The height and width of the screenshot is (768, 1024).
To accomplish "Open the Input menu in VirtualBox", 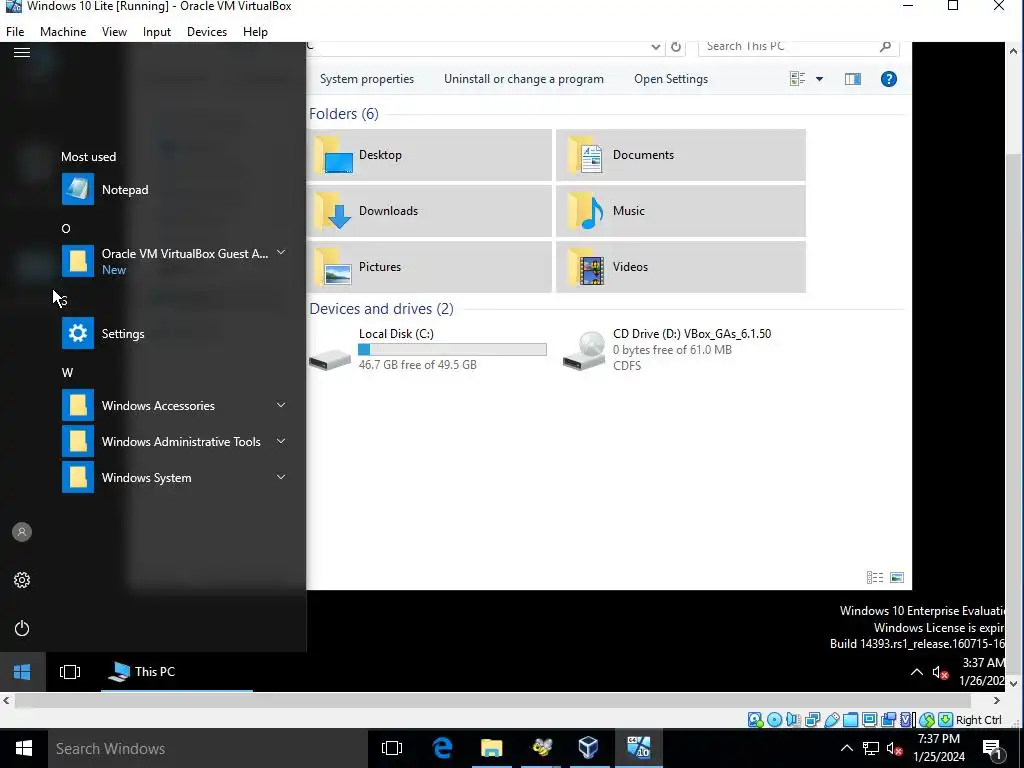I will [x=157, y=31].
